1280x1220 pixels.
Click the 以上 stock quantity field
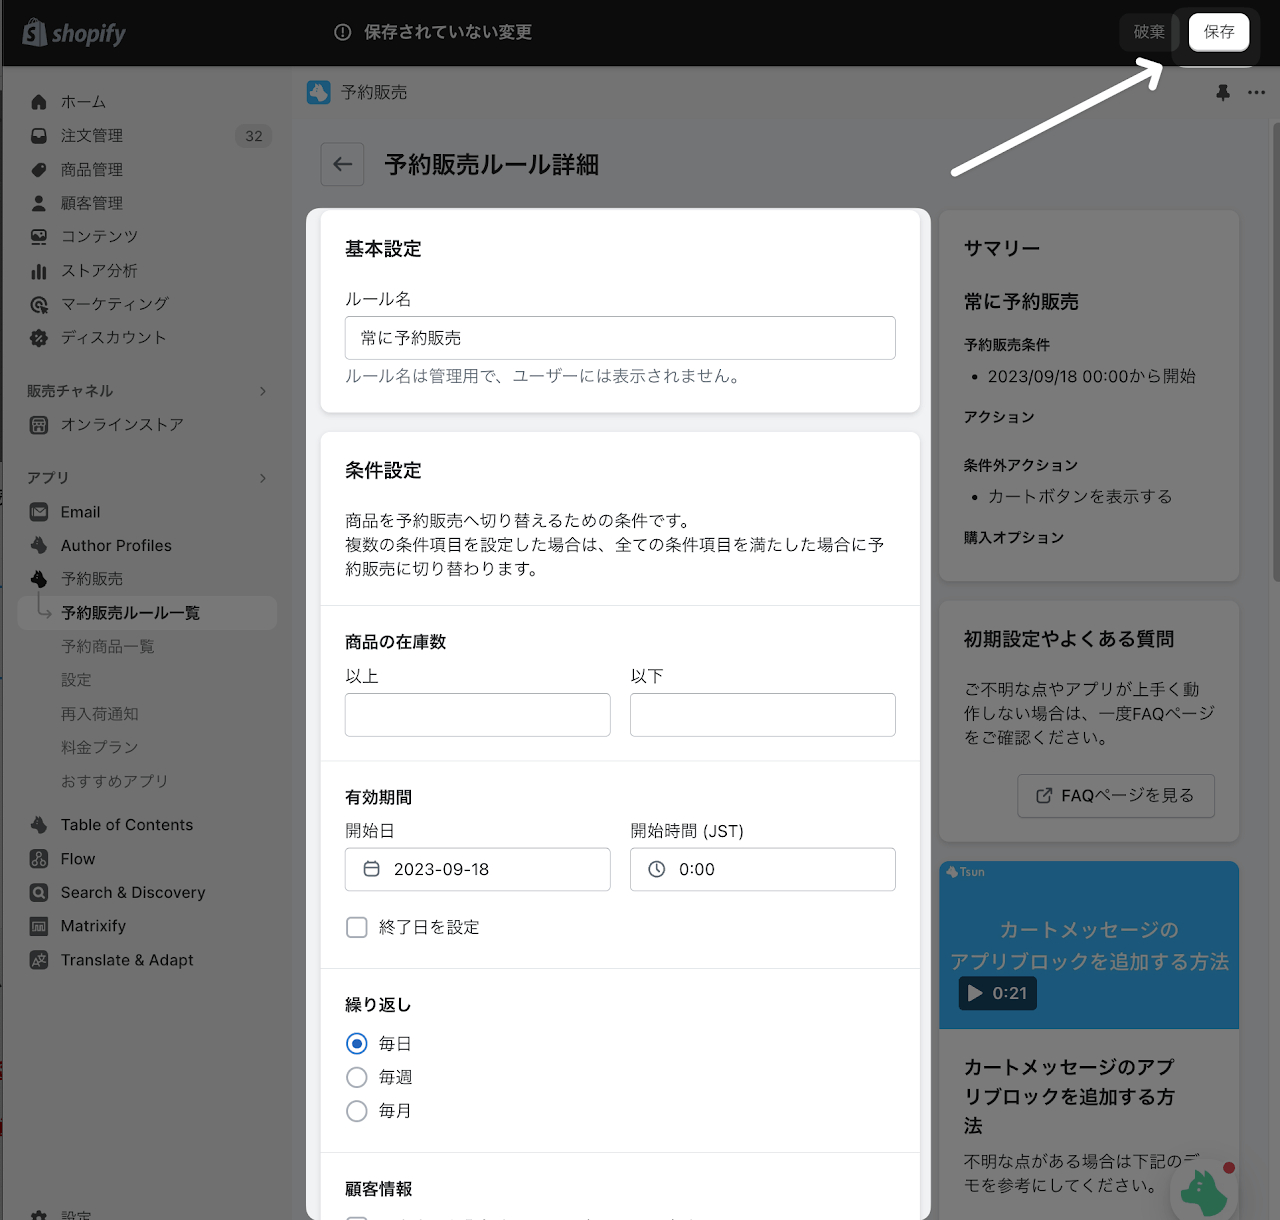click(x=478, y=715)
